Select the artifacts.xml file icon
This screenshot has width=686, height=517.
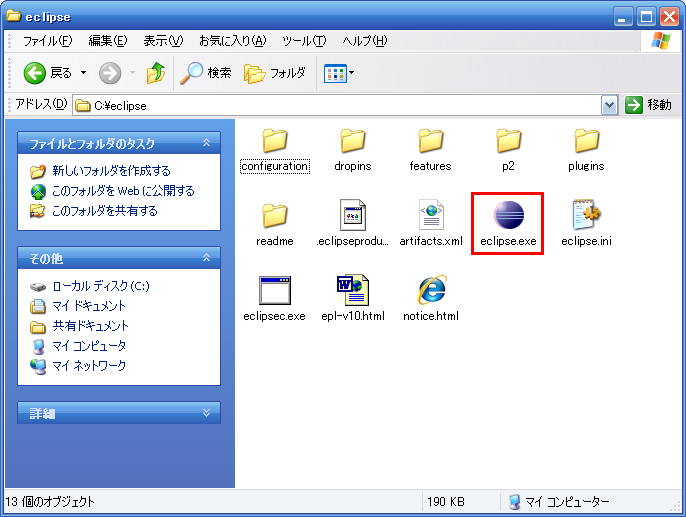point(431,215)
